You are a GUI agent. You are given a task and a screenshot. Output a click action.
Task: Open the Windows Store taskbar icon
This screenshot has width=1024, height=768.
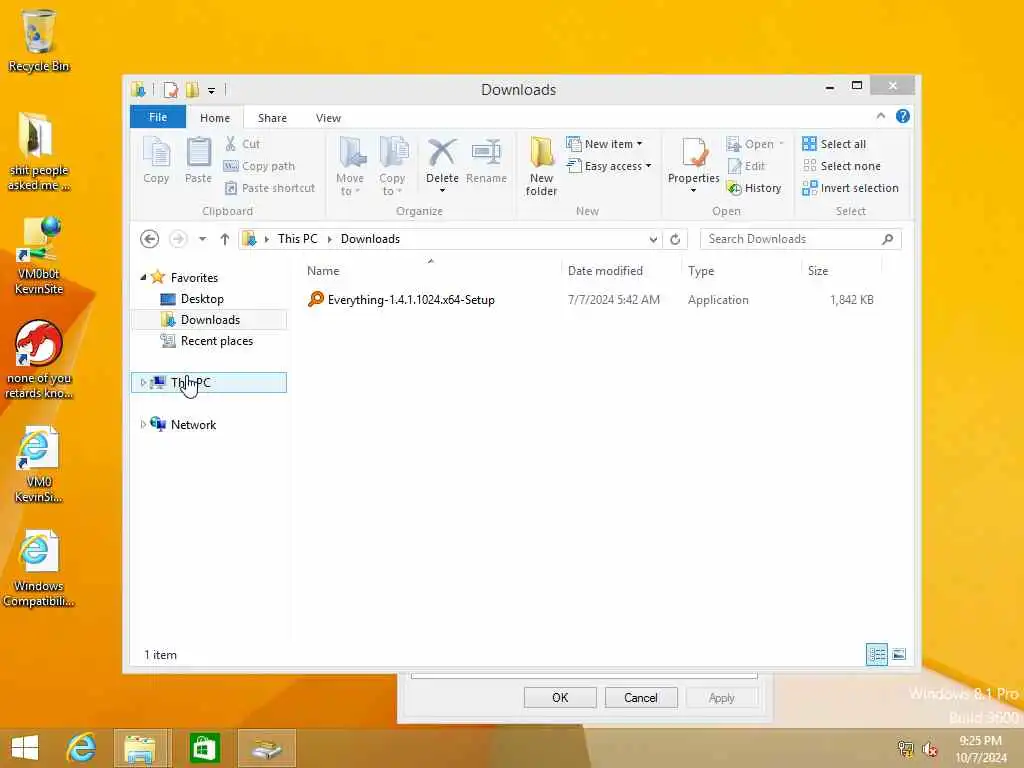pos(204,748)
